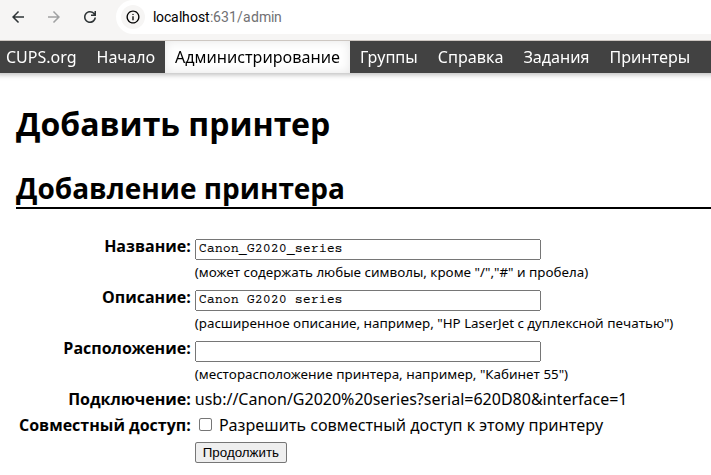The width and height of the screenshot is (711, 475).
Task: Click the 'Разрешить совместный доступ' label text
Action: coord(411,426)
